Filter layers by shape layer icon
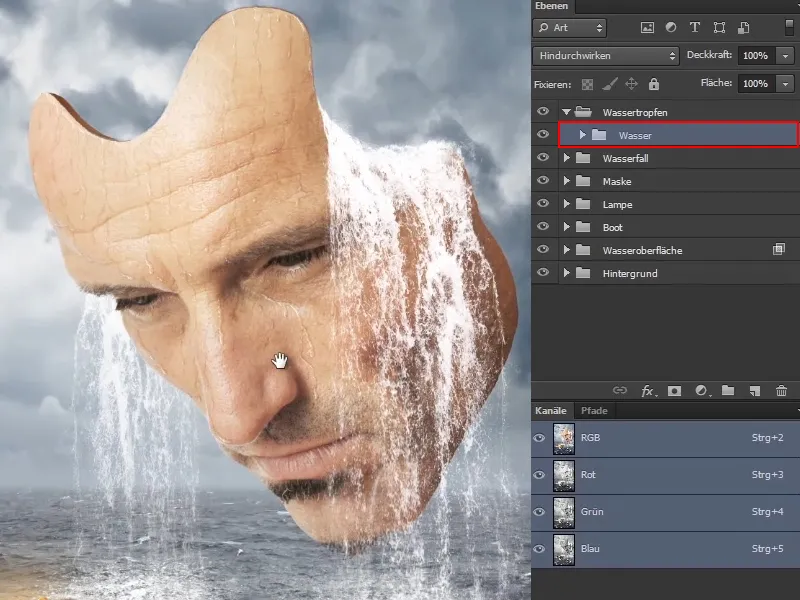The width and height of the screenshot is (800, 600). [719, 28]
